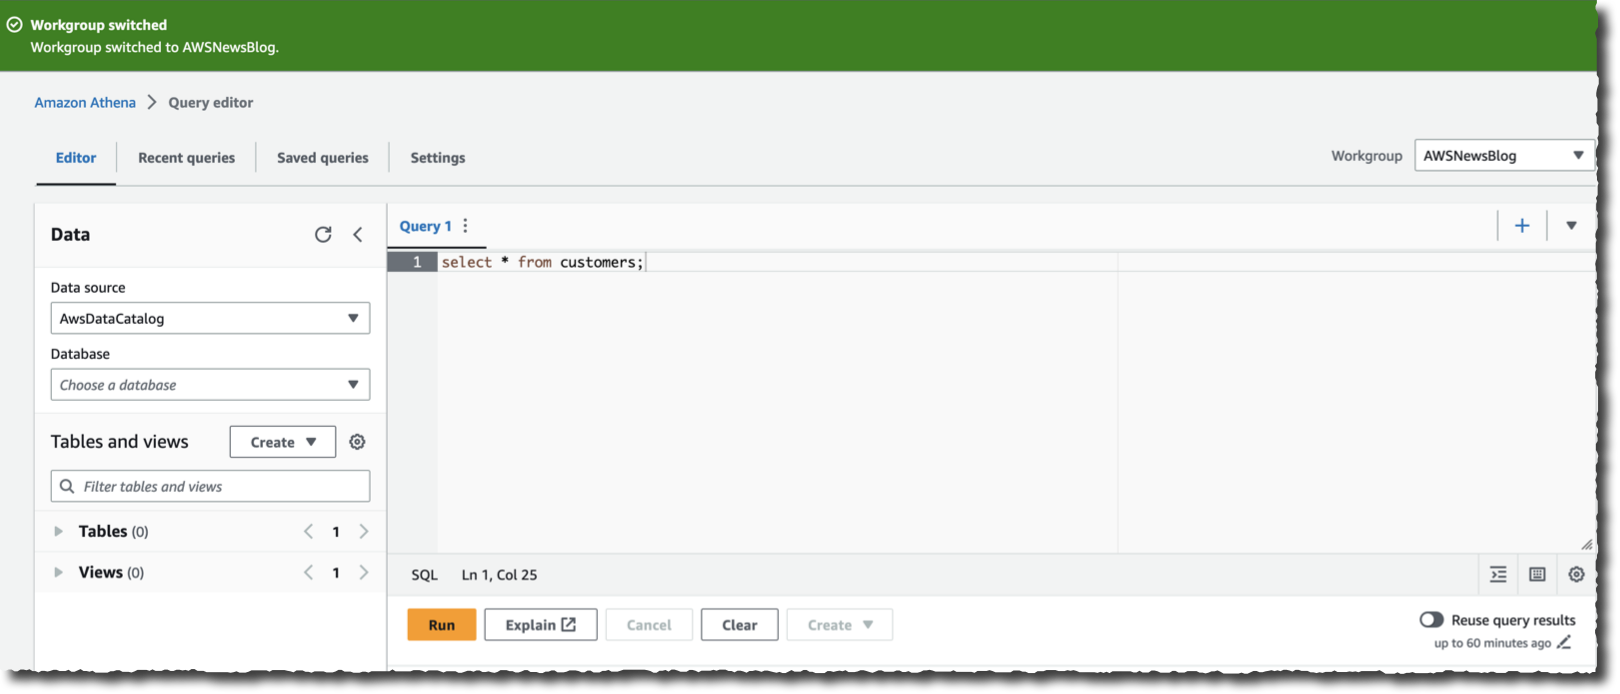Go to next Views page

tap(364, 572)
